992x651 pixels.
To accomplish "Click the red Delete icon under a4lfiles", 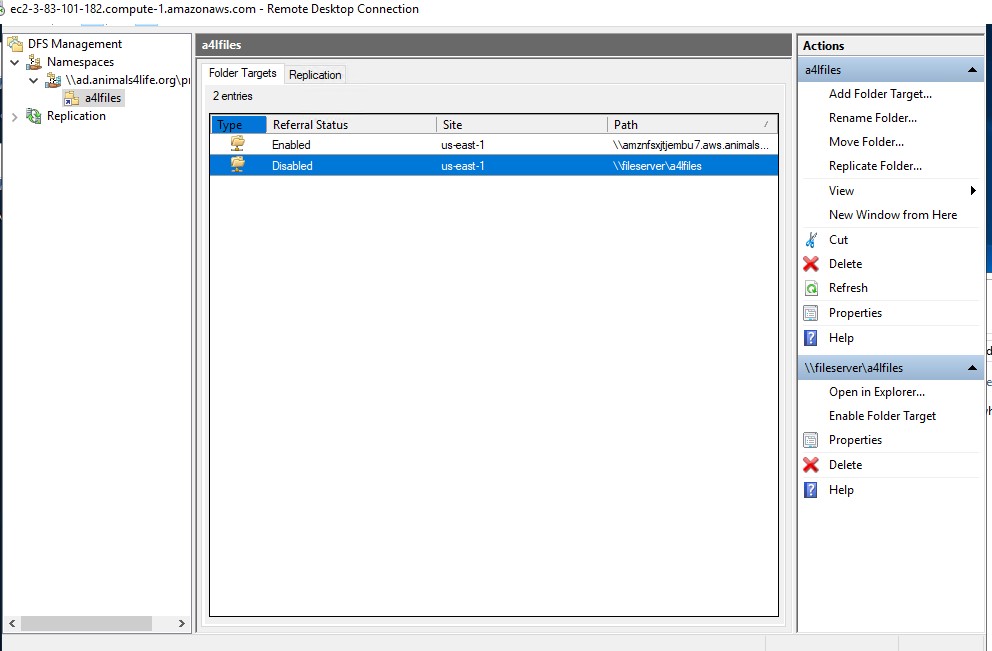I will coord(812,263).
